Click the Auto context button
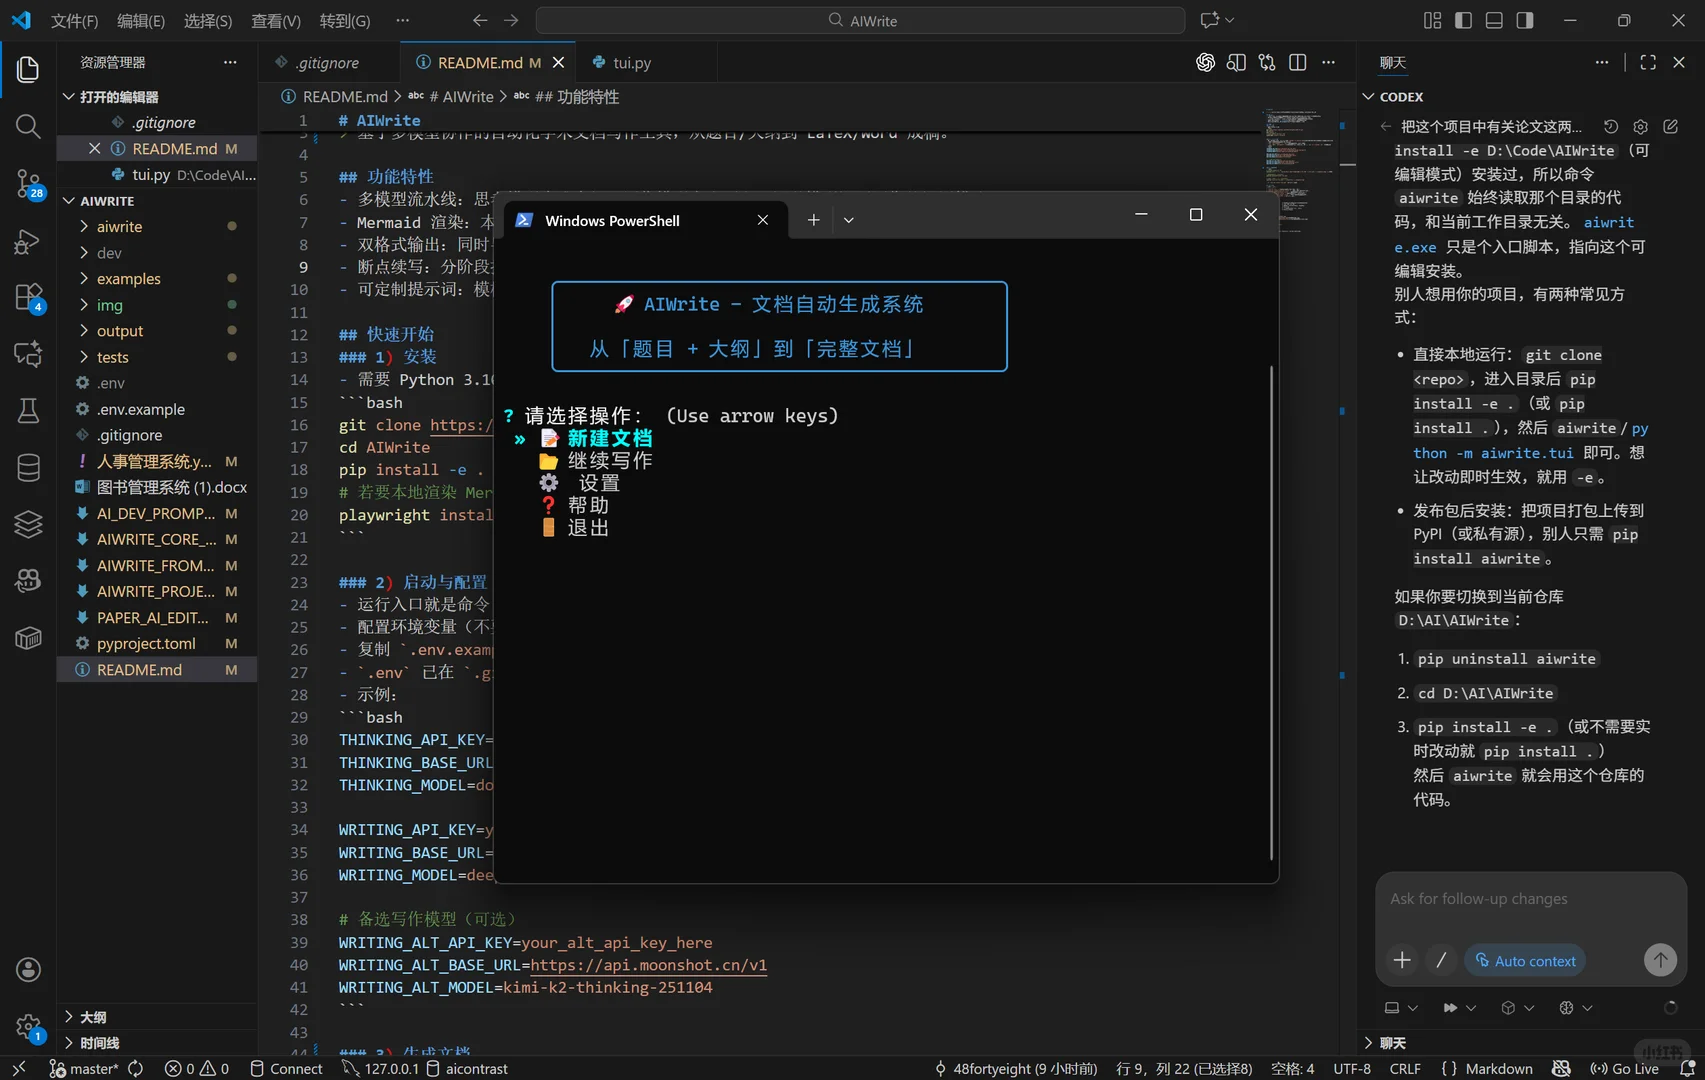The image size is (1705, 1080). (1525, 961)
